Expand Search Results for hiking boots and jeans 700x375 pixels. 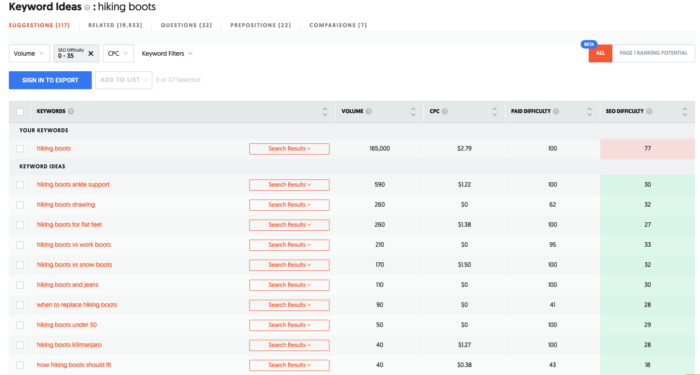pyautogui.click(x=289, y=285)
